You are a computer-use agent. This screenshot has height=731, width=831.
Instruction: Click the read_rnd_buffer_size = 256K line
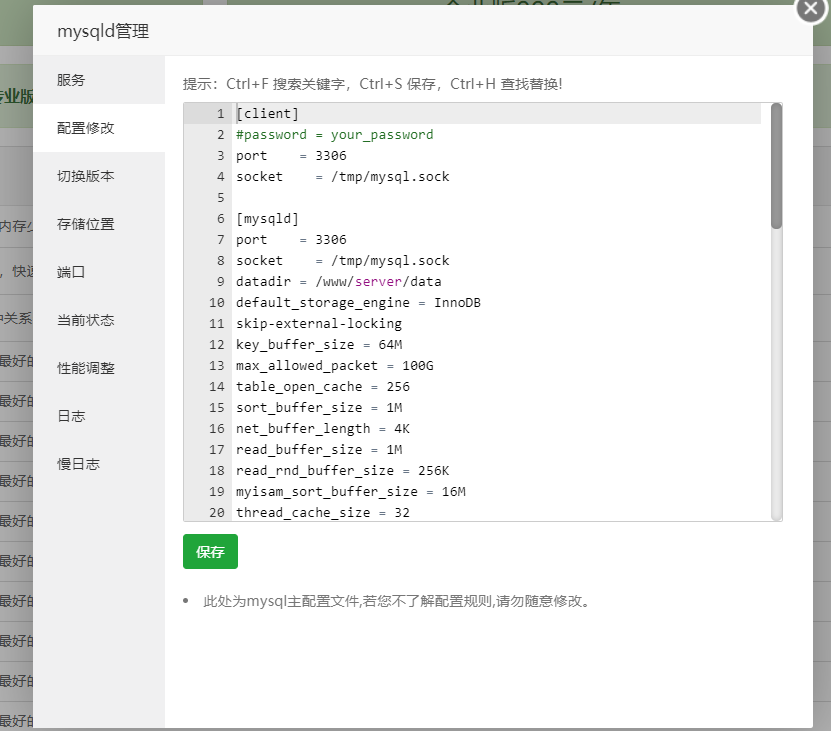(342, 471)
